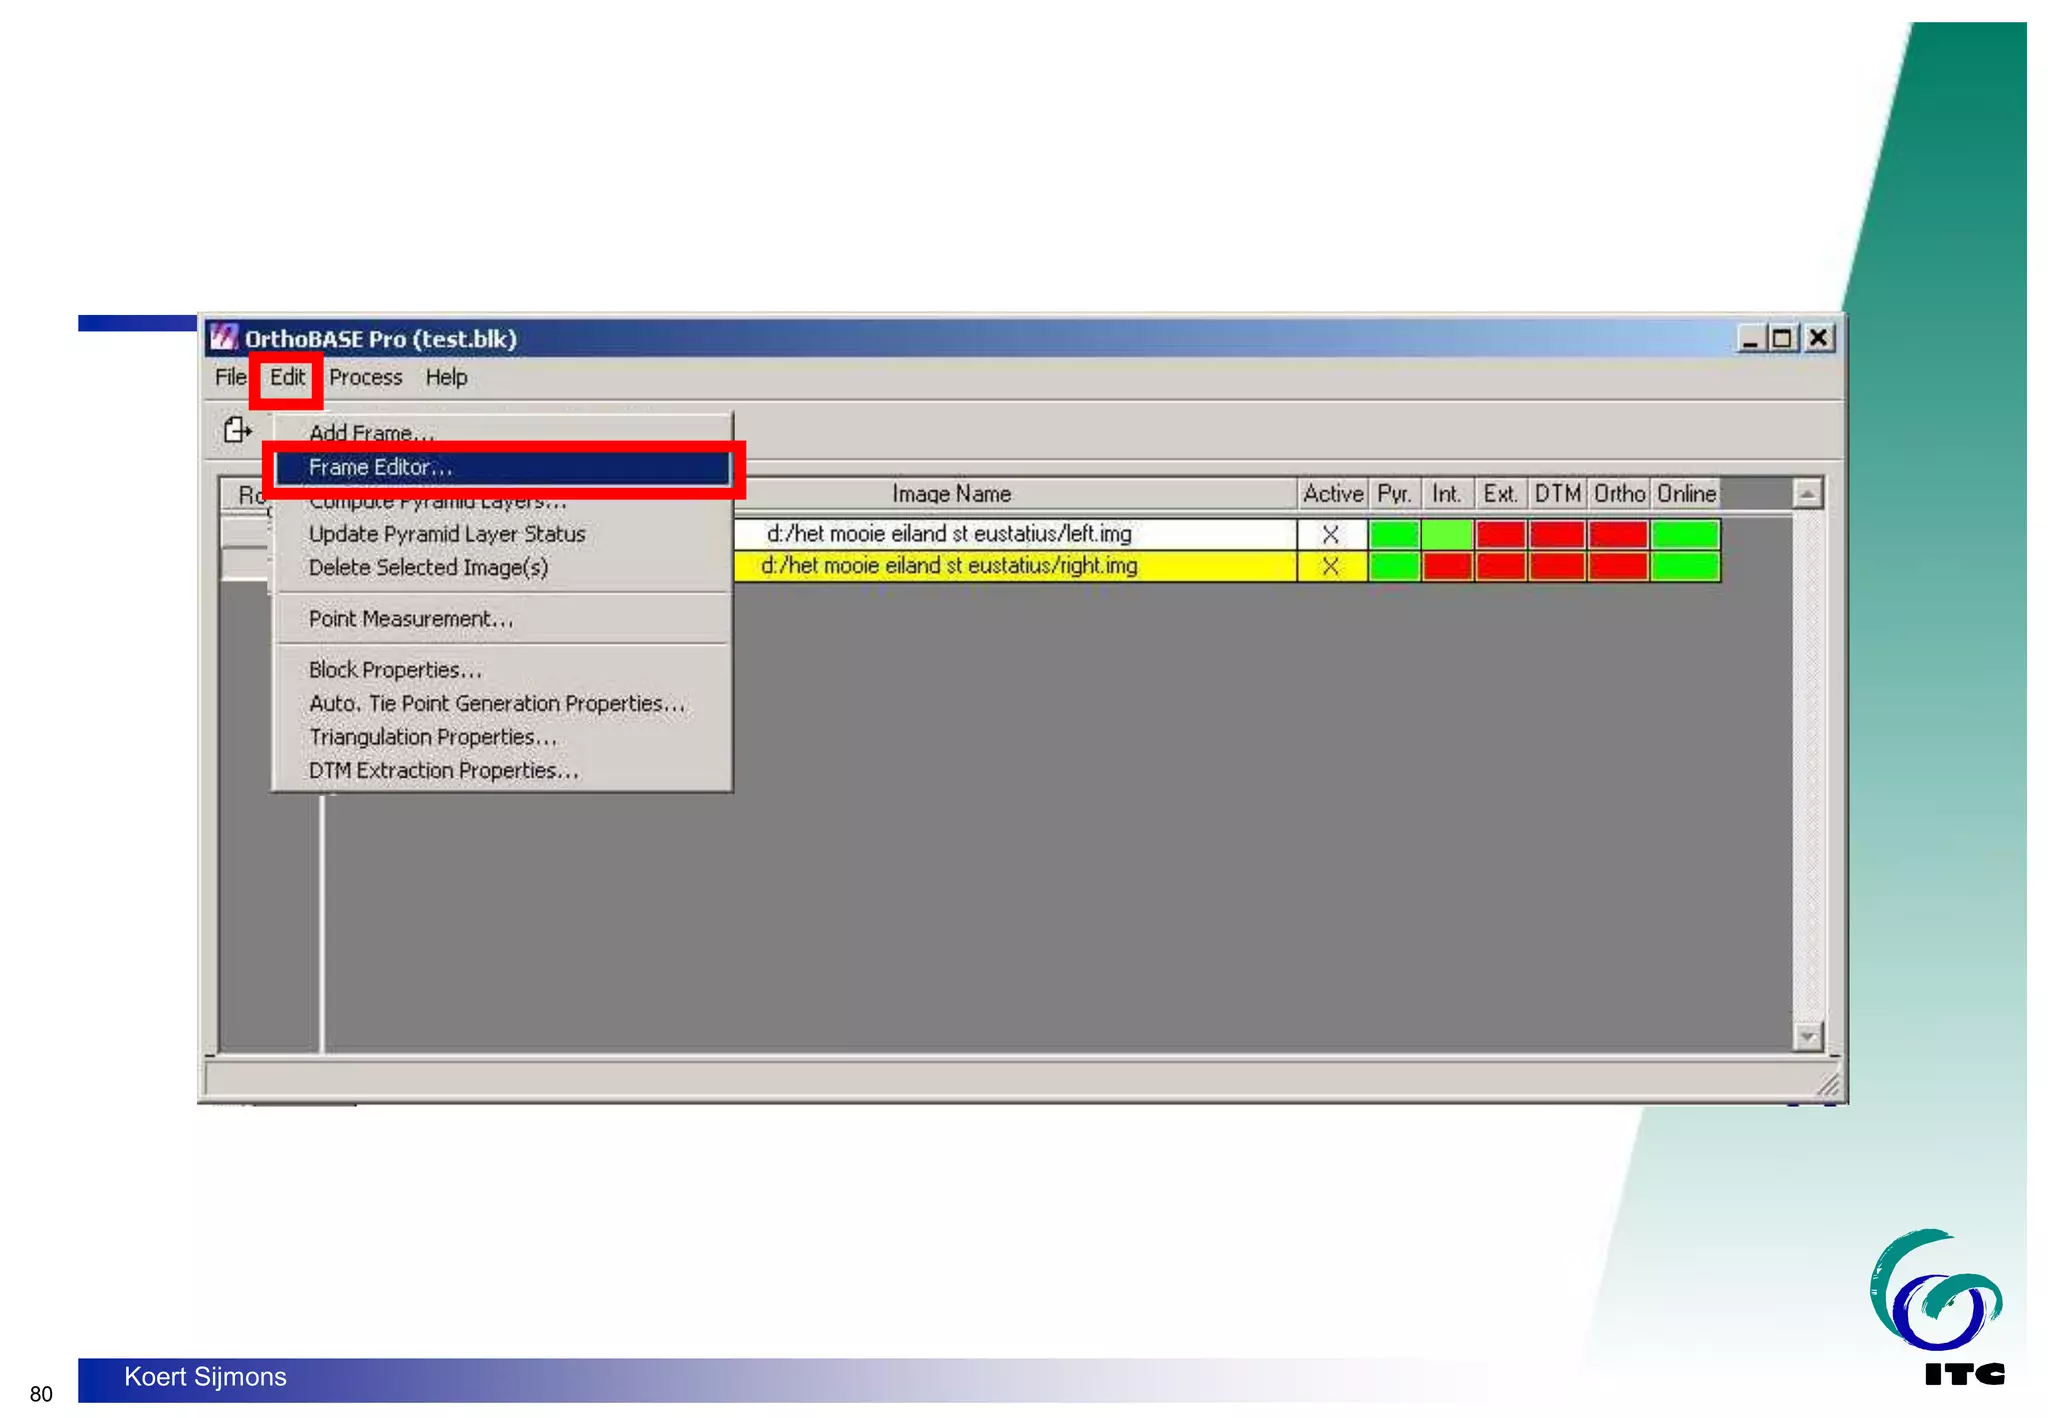This screenshot has height=1418, width=2048.
Task: Click scrollbar up arrow in image table
Action: 1807,494
